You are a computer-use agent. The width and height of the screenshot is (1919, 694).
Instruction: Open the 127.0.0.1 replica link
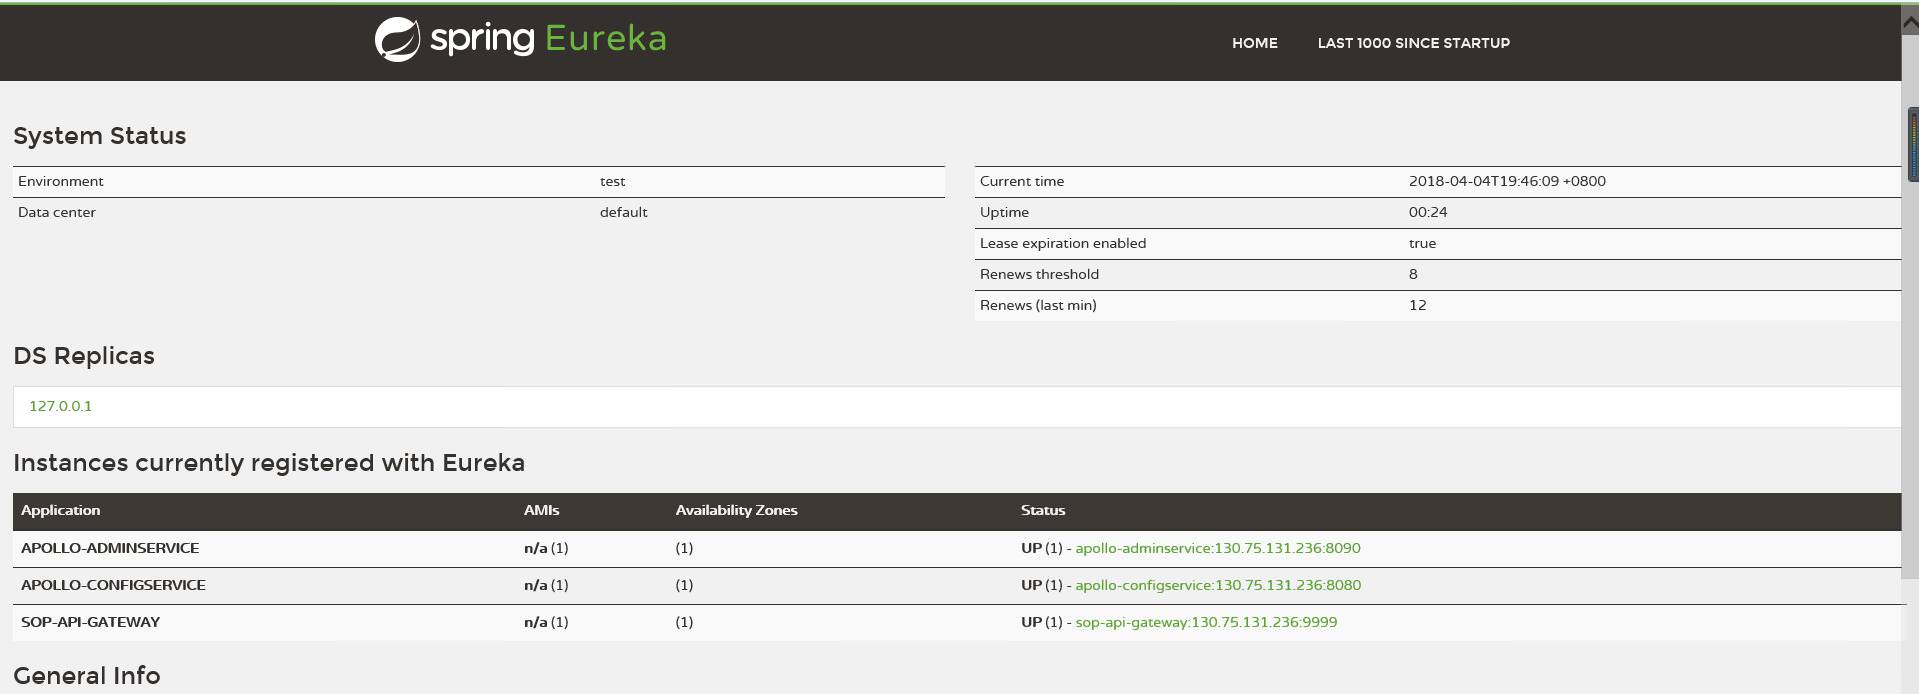[60, 406]
